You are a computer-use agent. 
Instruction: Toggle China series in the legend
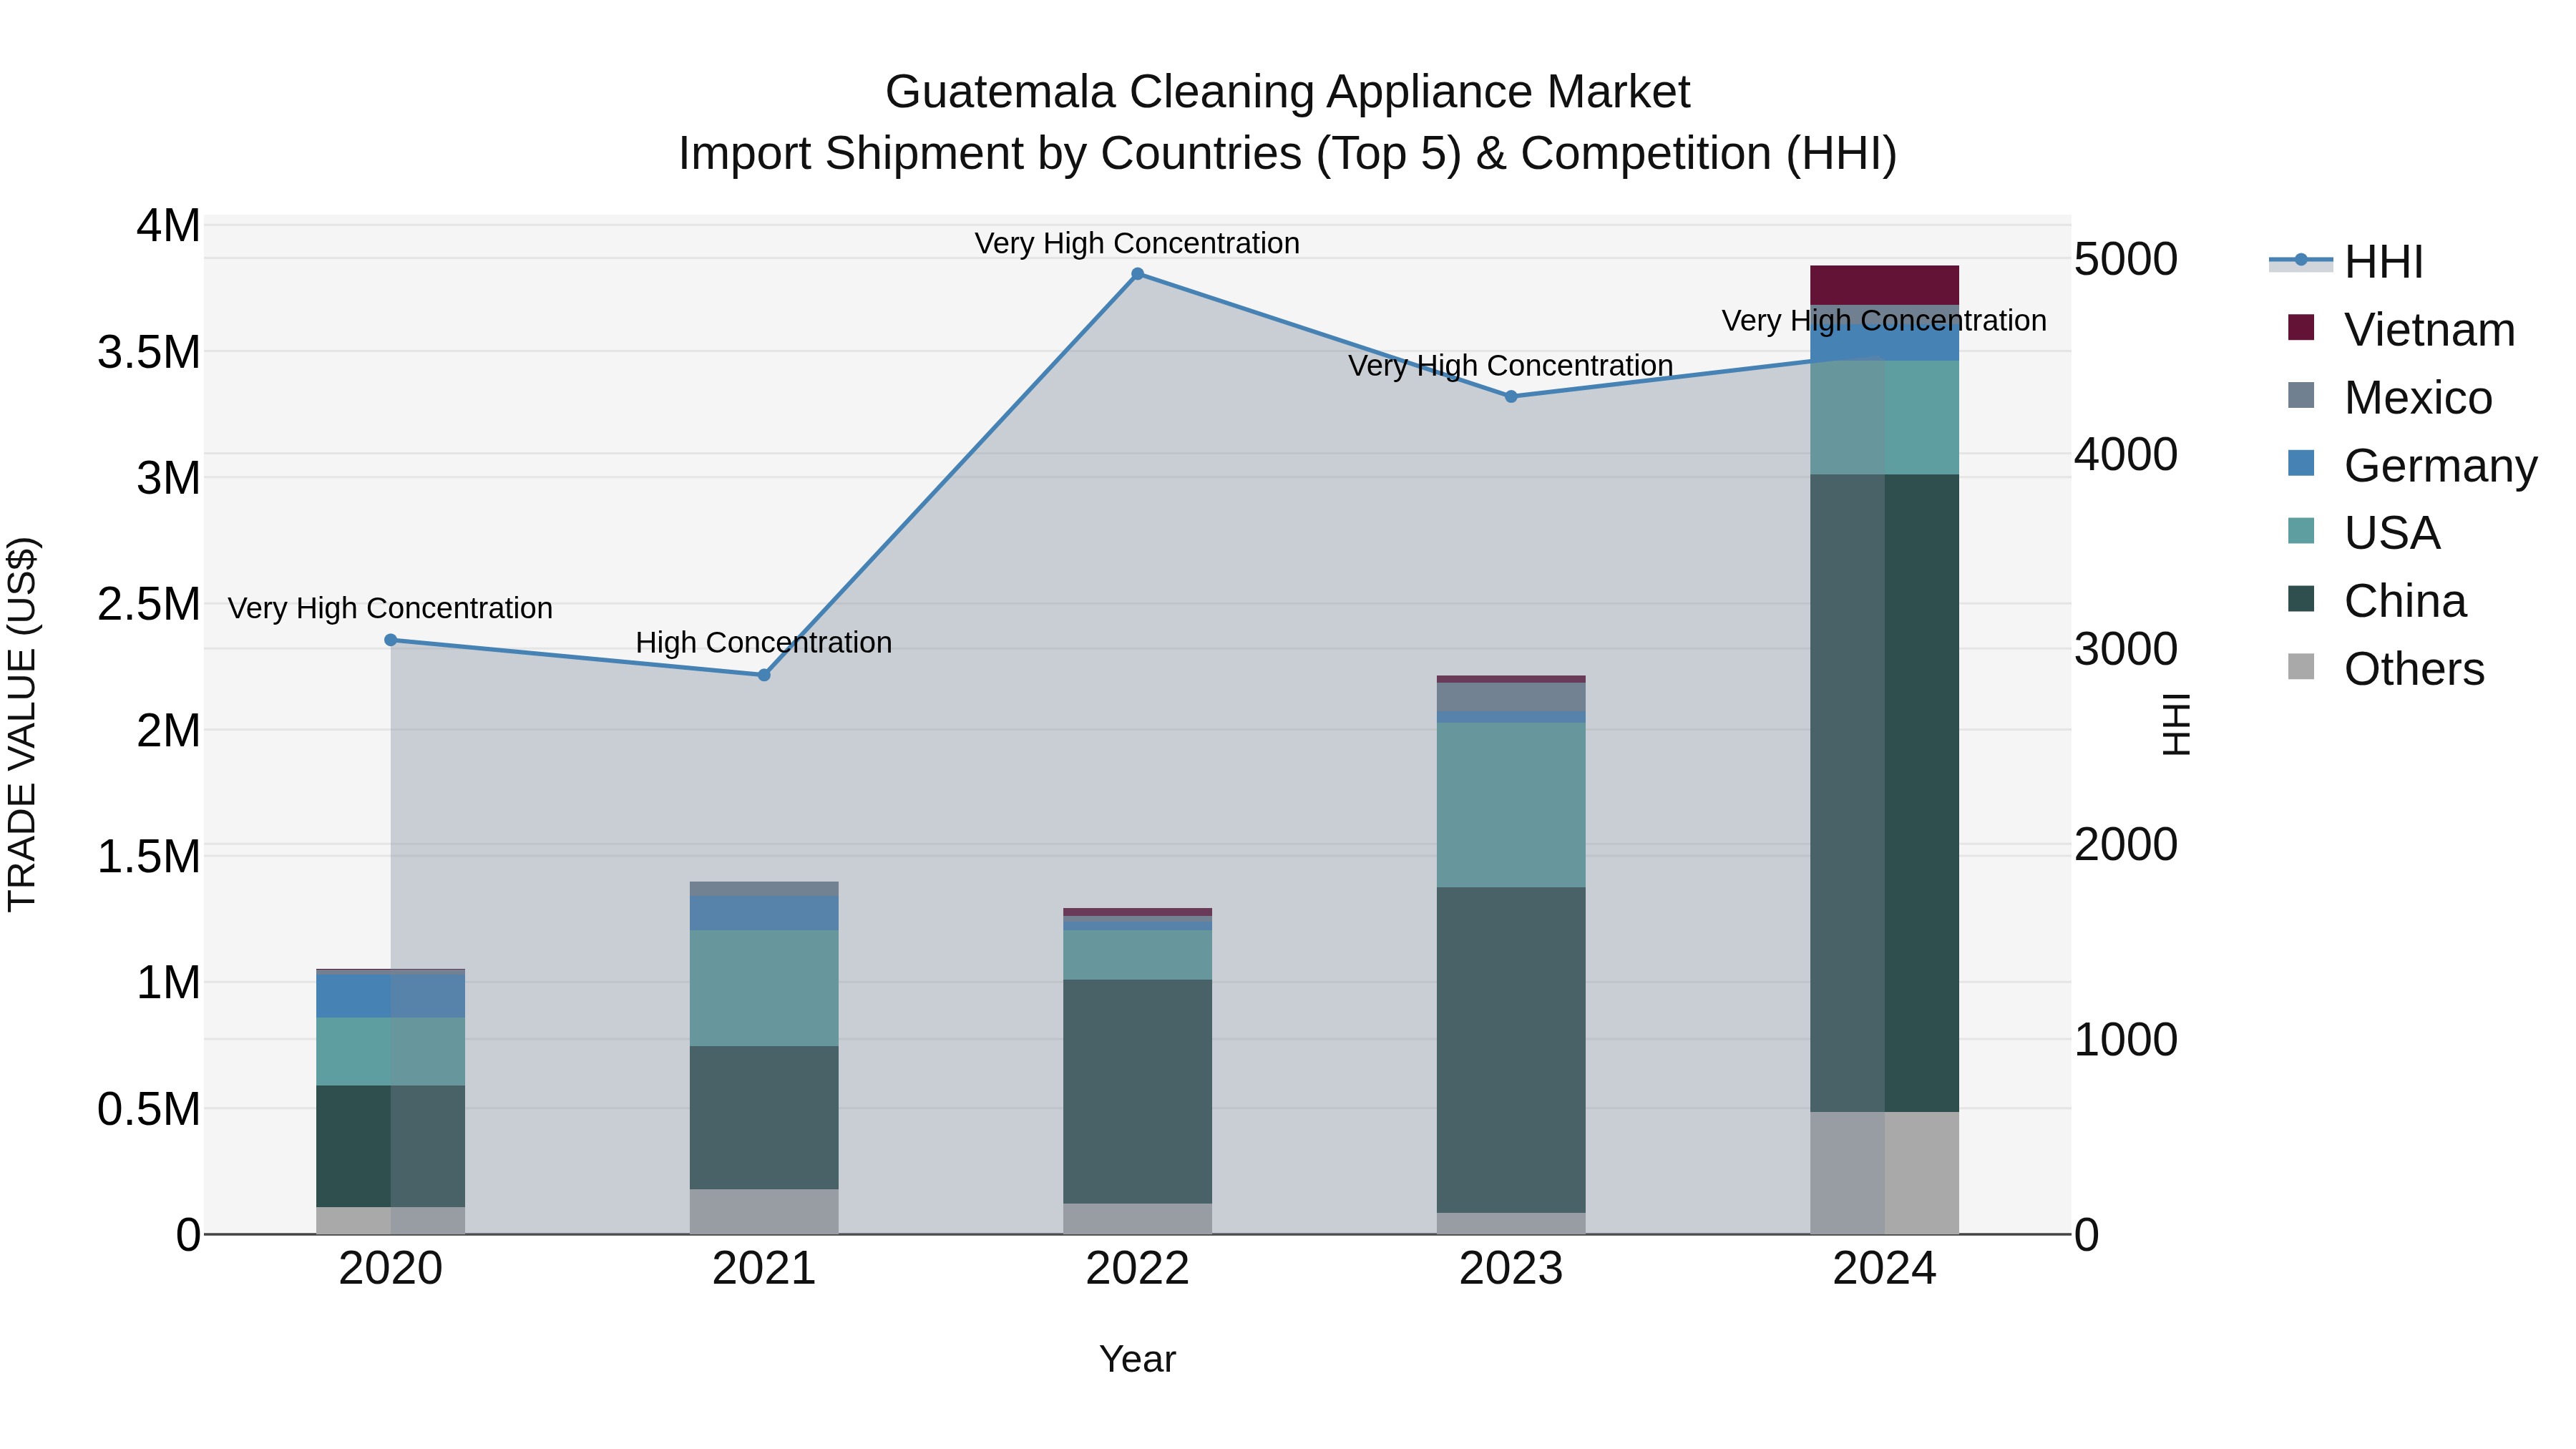click(2377, 601)
